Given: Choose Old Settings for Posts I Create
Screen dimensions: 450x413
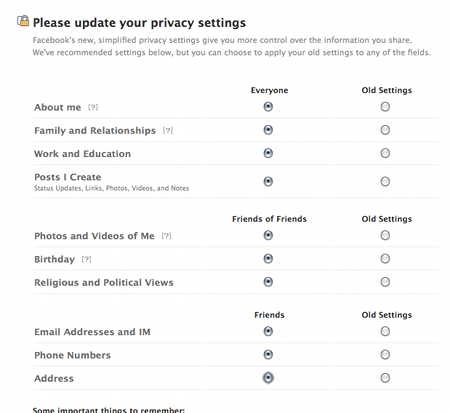Looking at the screenshot, I should tap(385, 182).
